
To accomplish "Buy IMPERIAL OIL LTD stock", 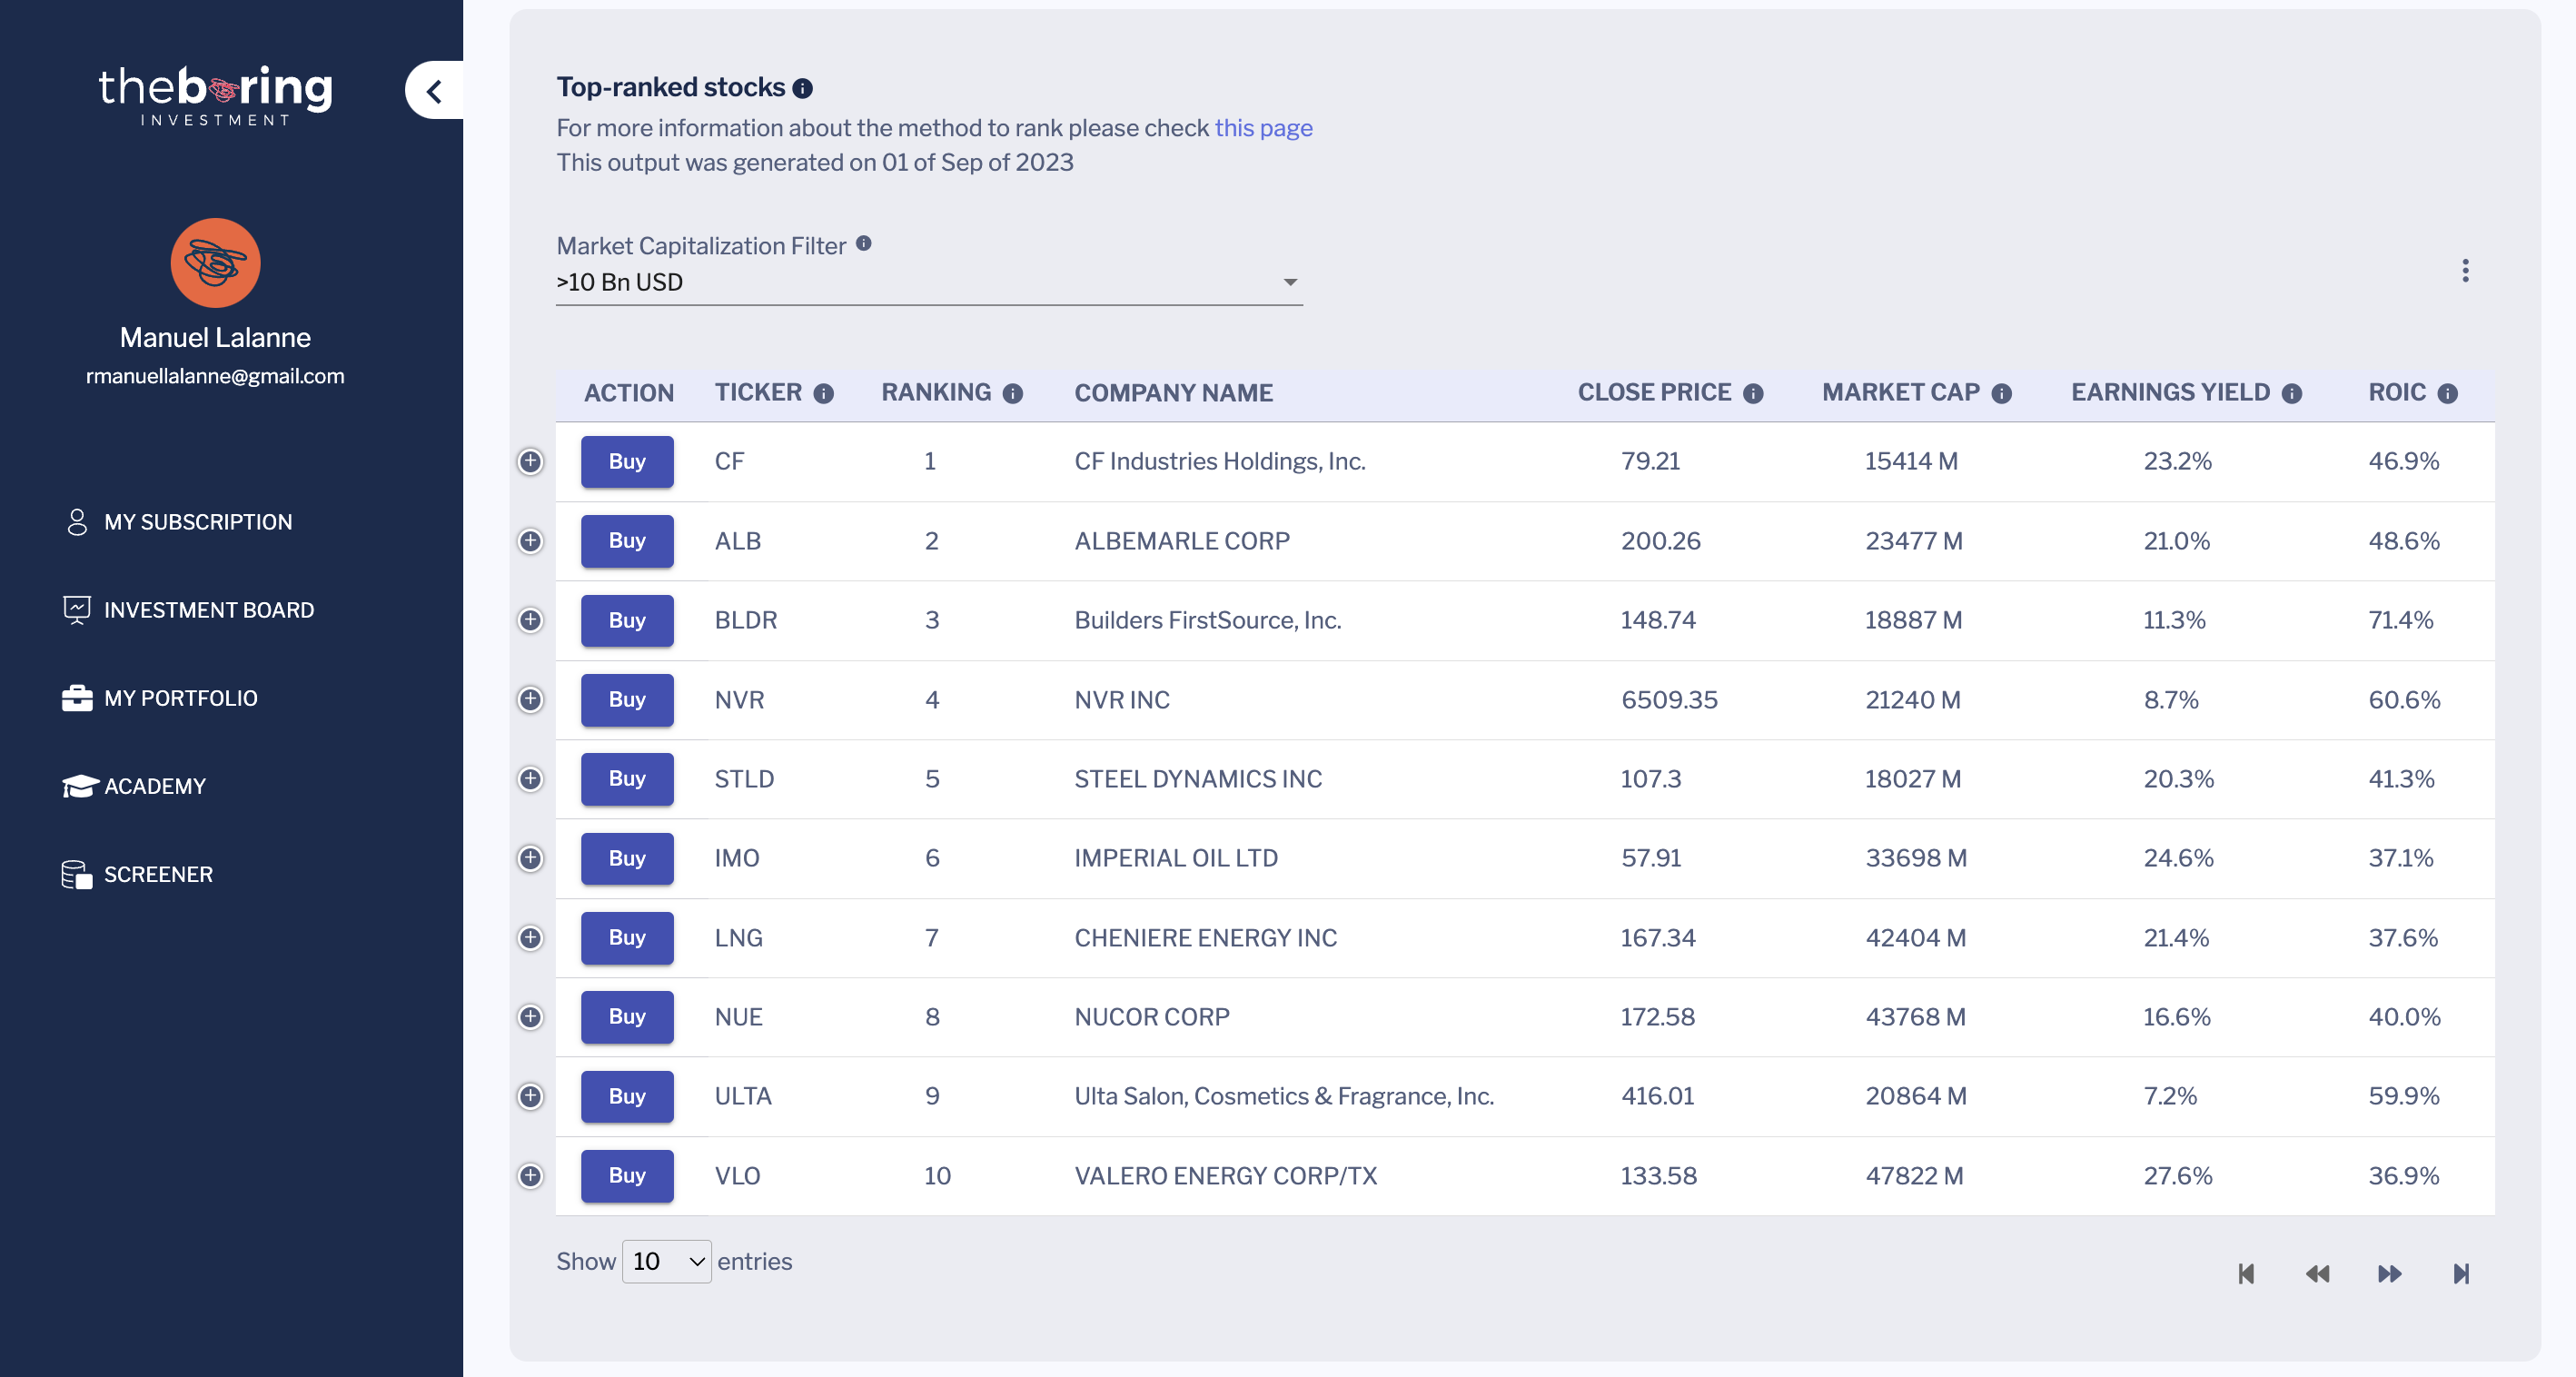I will [627, 858].
